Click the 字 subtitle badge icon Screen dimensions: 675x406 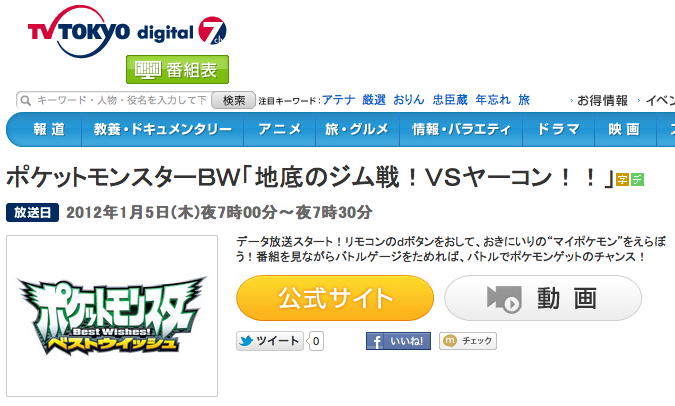pos(622,180)
